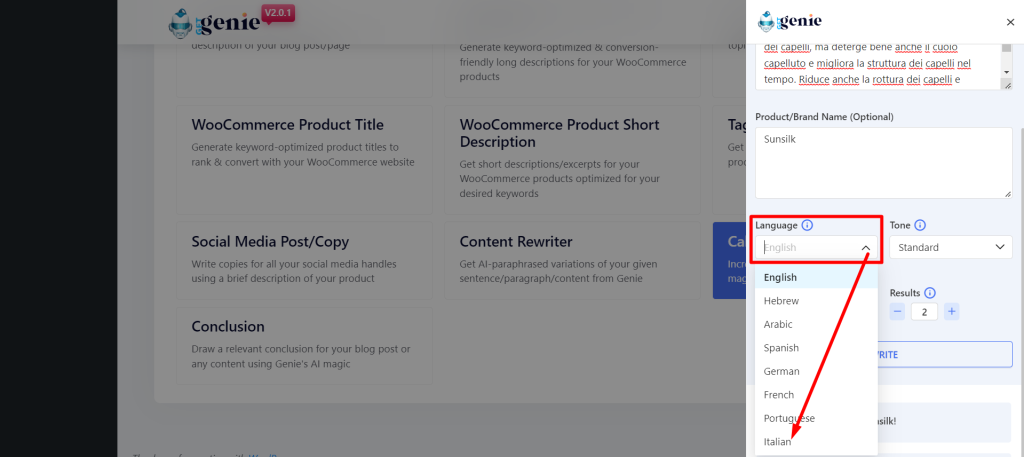Select Italian in language list
Image resolution: width=1024 pixels, height=457 pixels.
(816, 442)
